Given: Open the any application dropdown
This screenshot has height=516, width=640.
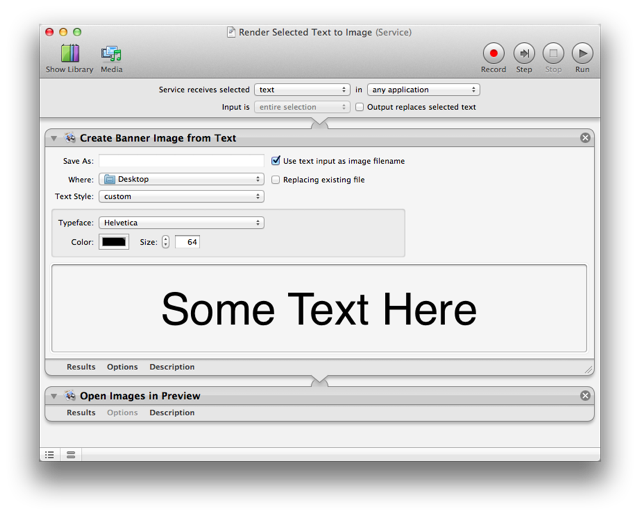Looking at the screenshot, I should (x=424, y=90).
